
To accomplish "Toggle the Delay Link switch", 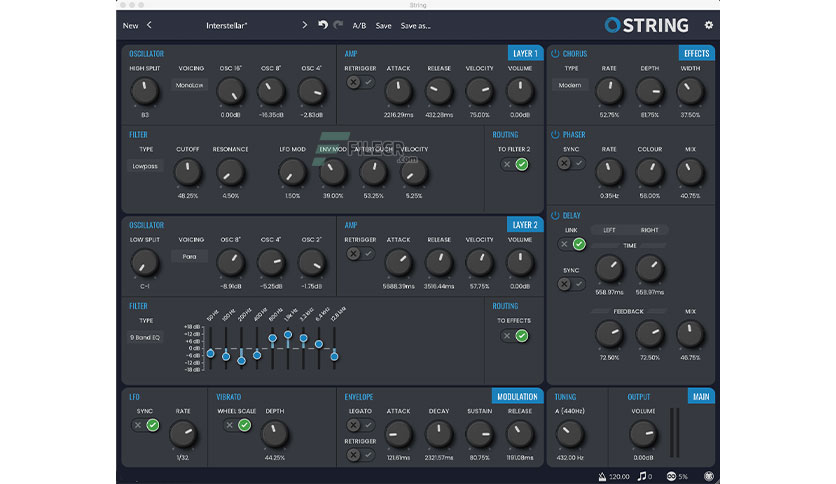I will coord(571,244).
